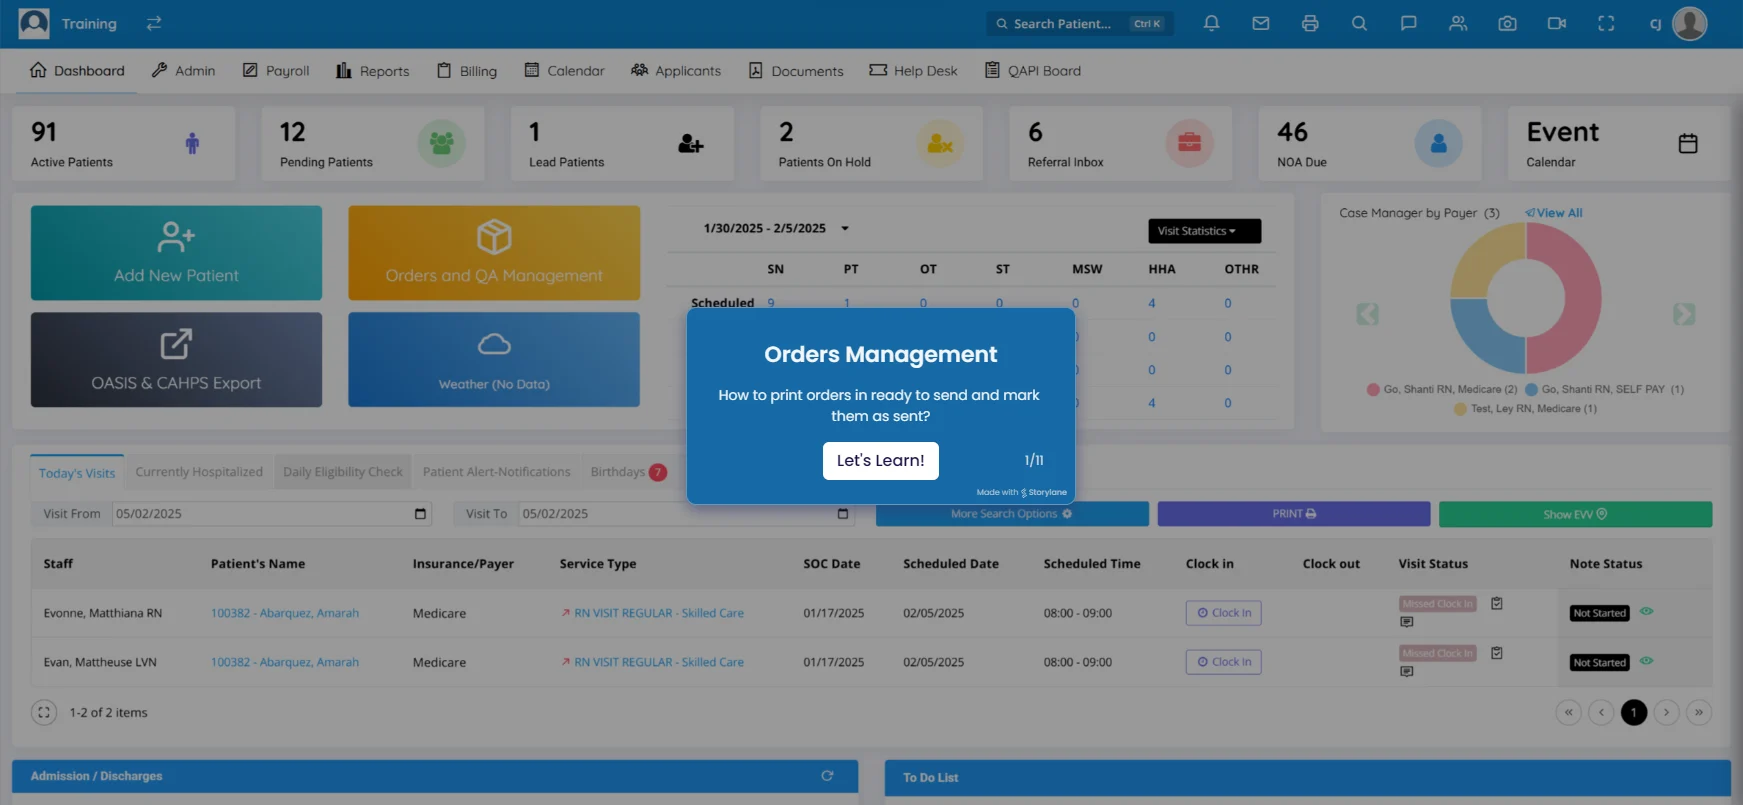The height and width of the screenshot is (805, 1743).
Task: Switch to Birthdays tab
Action: coord(628,472)
